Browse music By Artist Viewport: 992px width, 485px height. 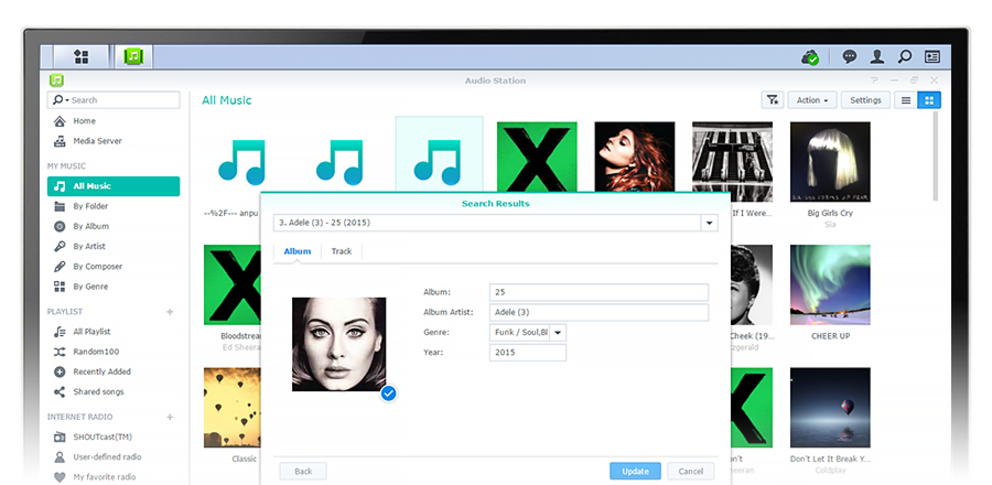[x=113, y=247]
